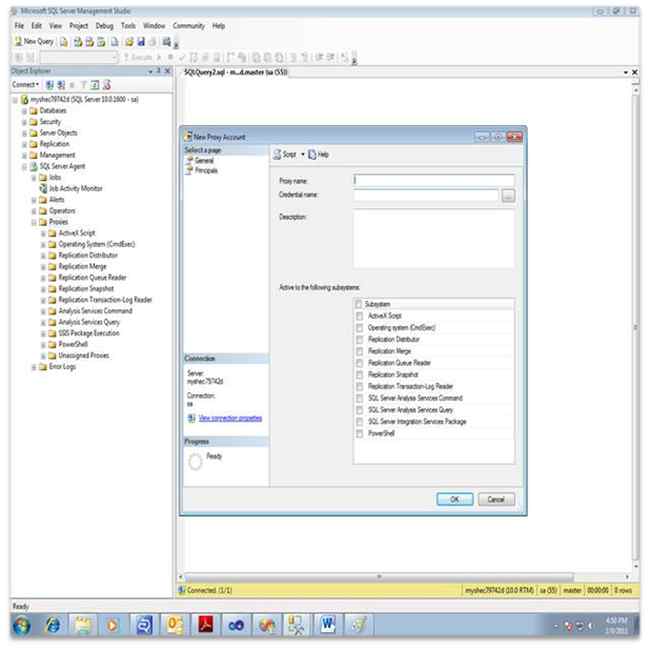
Task: Enable the ActiveX Script subsystem checkbox
Action: click(x=359, y=316)
